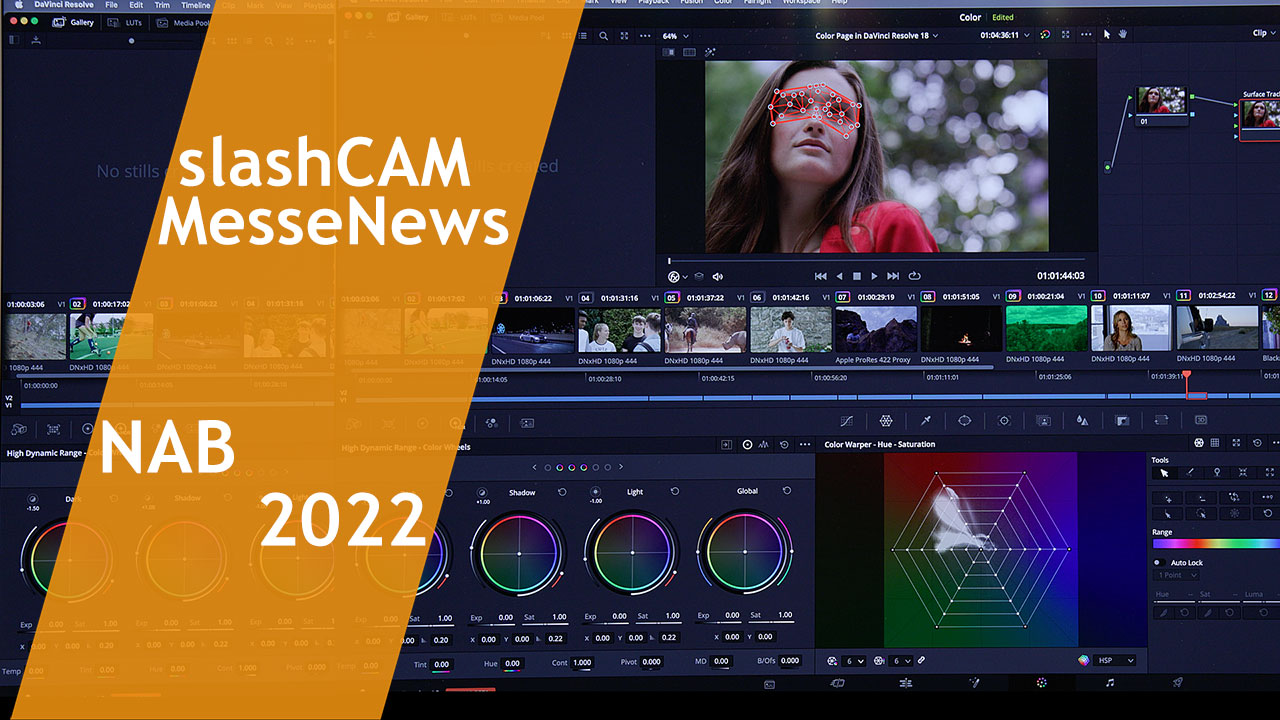Click the link chain icon in Color Warper

point(921,661)
